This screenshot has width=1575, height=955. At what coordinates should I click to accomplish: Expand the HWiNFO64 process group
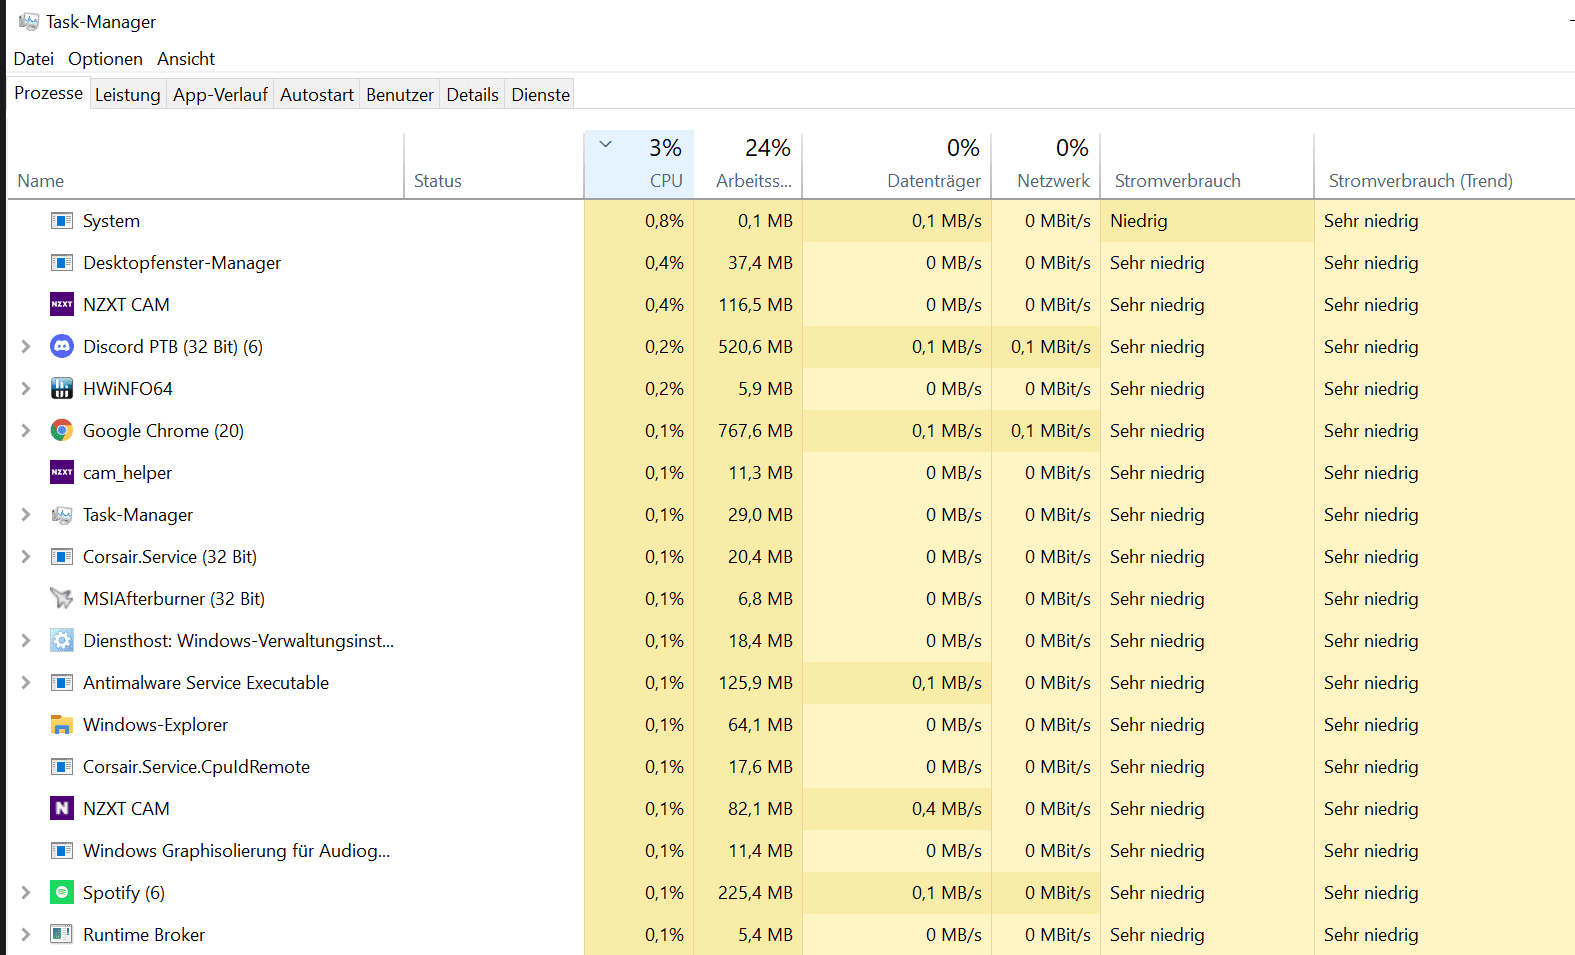coord(26,389)
